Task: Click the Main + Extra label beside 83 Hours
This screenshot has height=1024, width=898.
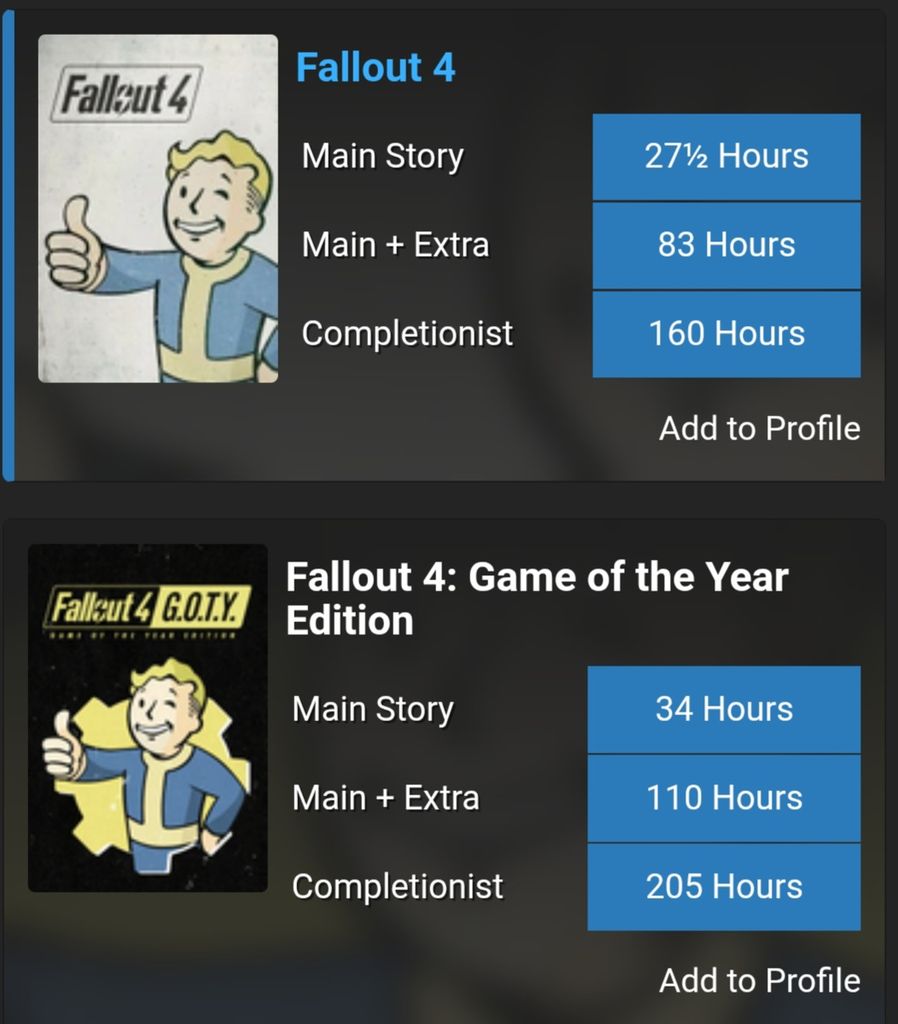Action: tap(396, 245)
